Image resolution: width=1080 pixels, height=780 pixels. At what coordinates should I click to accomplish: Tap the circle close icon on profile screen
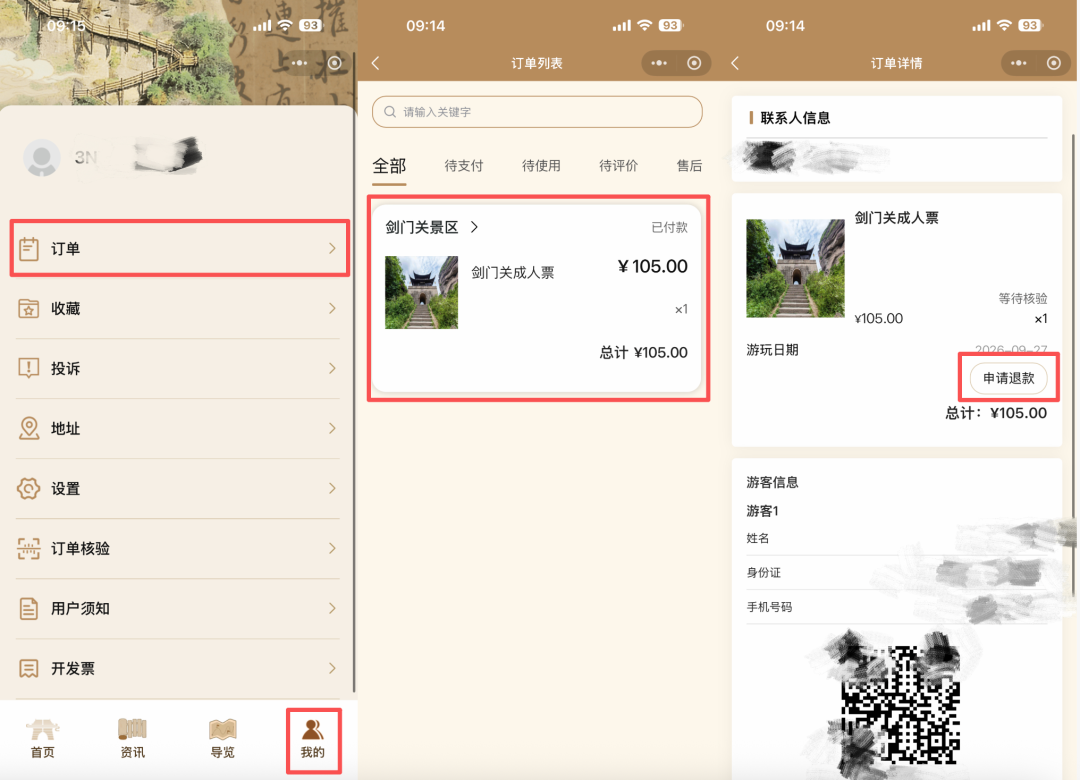(335, 63)
